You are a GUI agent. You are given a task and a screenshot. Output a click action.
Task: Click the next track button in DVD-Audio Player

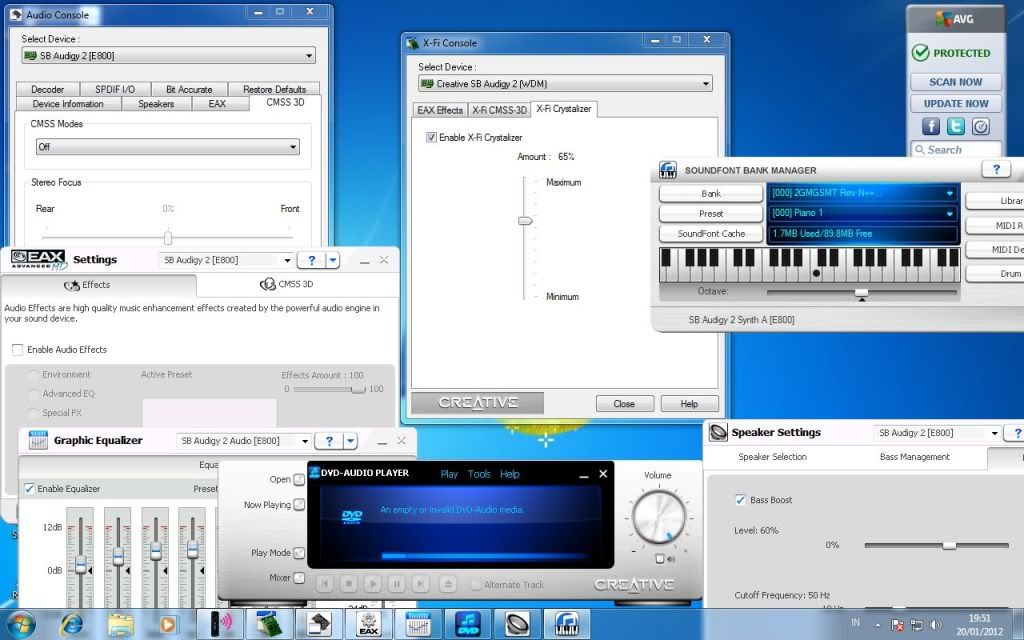click(421, 584)
